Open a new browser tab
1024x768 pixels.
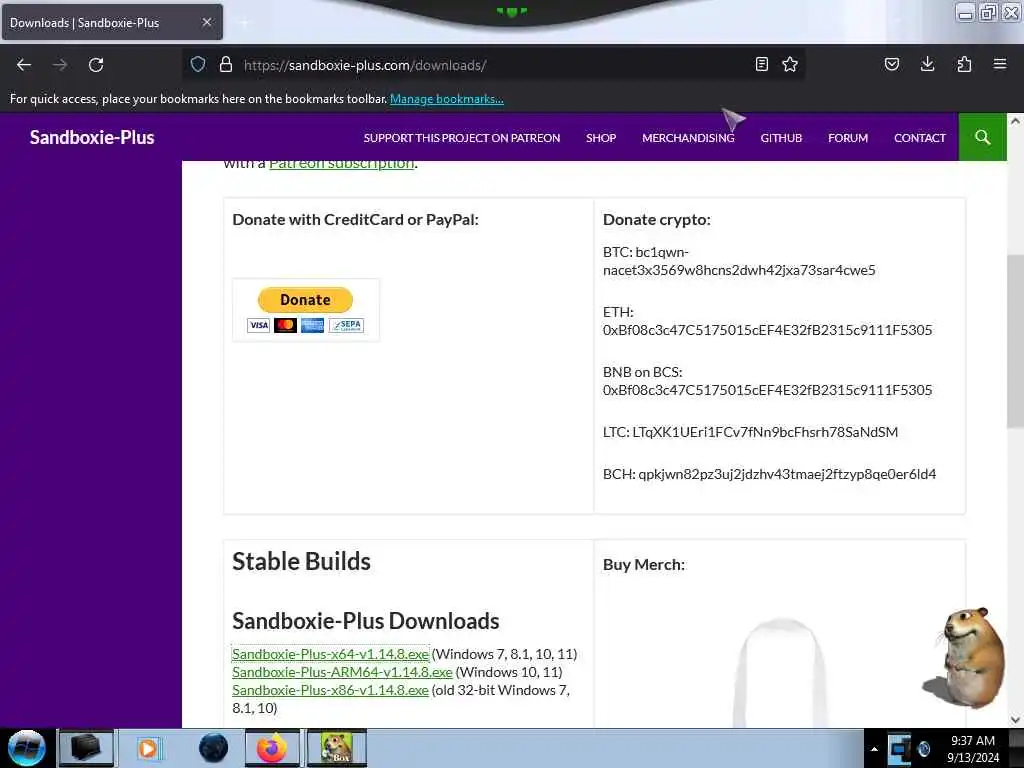pyautogui.click(x=244, y=23)
